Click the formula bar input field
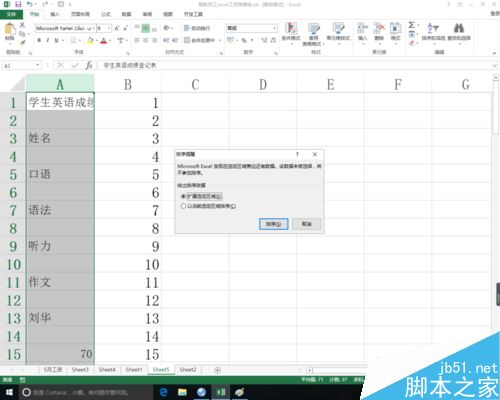This screenshot has width=500, height=400. [295, 65]
